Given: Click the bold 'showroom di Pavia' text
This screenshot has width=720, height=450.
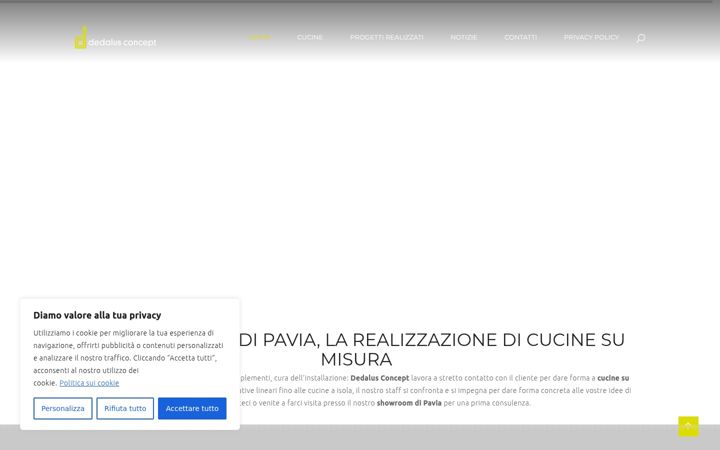Looking at the screenshot, I should point(409,403).
